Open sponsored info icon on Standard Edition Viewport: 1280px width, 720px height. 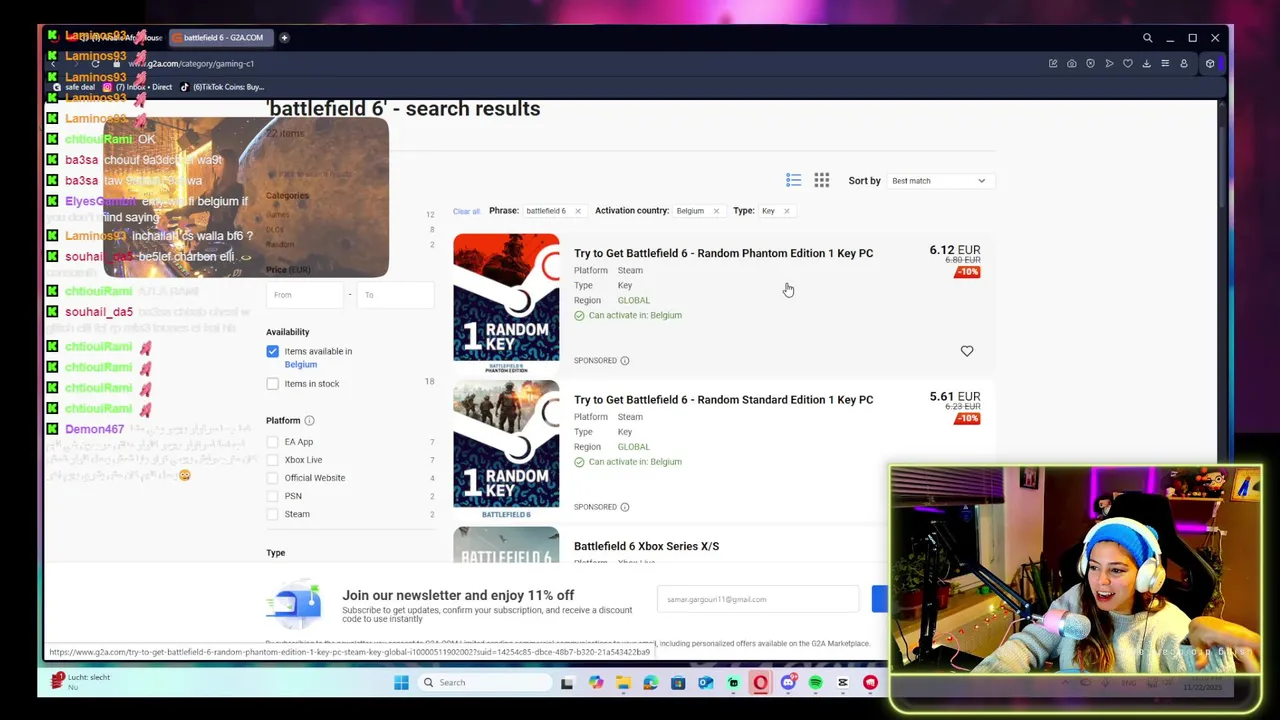[x=624, y=507]
